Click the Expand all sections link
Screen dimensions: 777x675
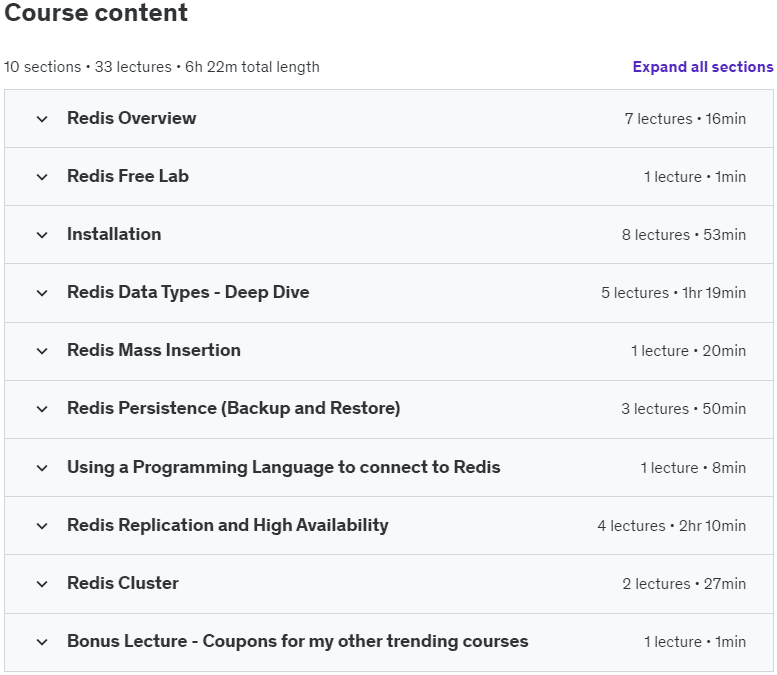pyautogui.click(x=703, y=67)
